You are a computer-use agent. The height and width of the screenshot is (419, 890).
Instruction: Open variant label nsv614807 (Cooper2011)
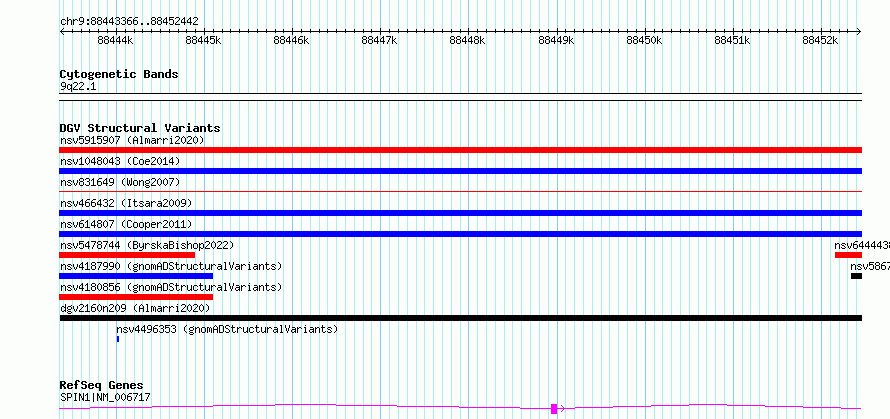(x=126, y=224)
